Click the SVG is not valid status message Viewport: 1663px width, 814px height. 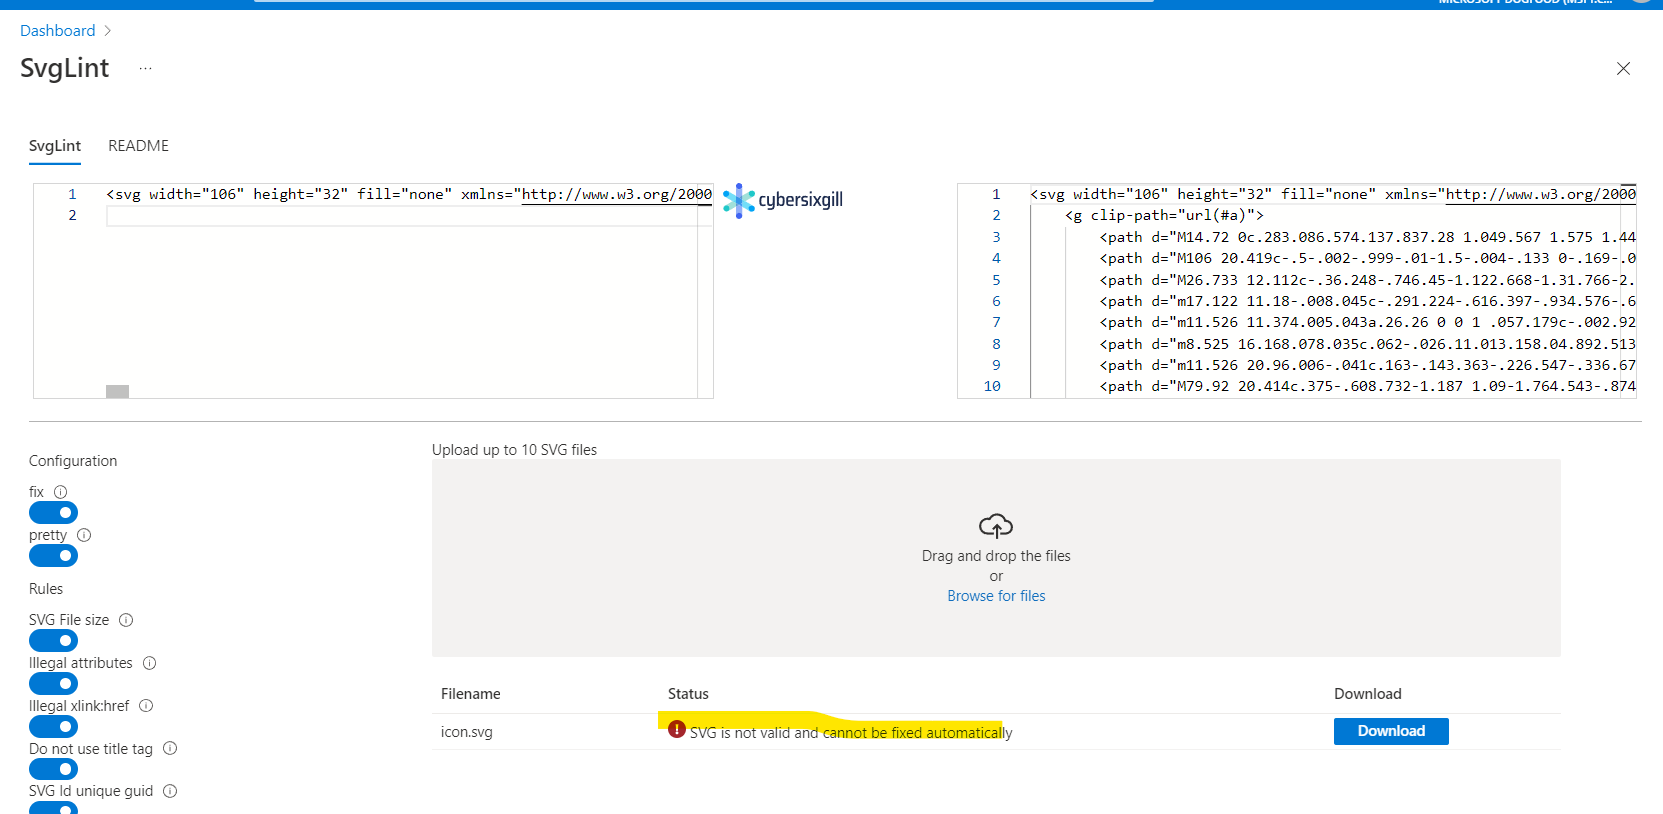[x=851, y=733]
